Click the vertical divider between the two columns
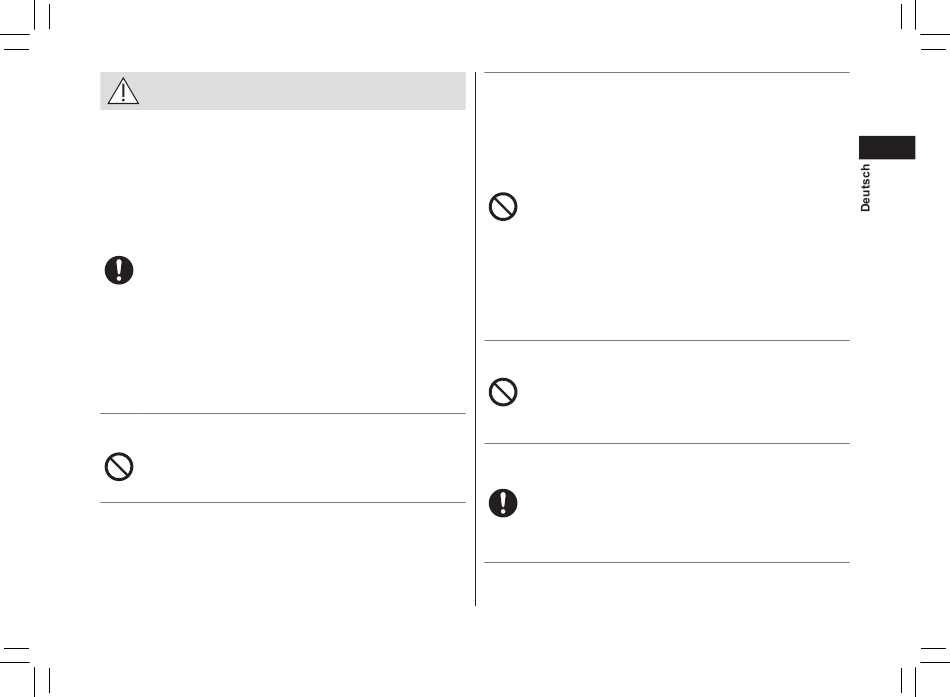The height and width of the screenshot is (697, 950). (476, 339)
